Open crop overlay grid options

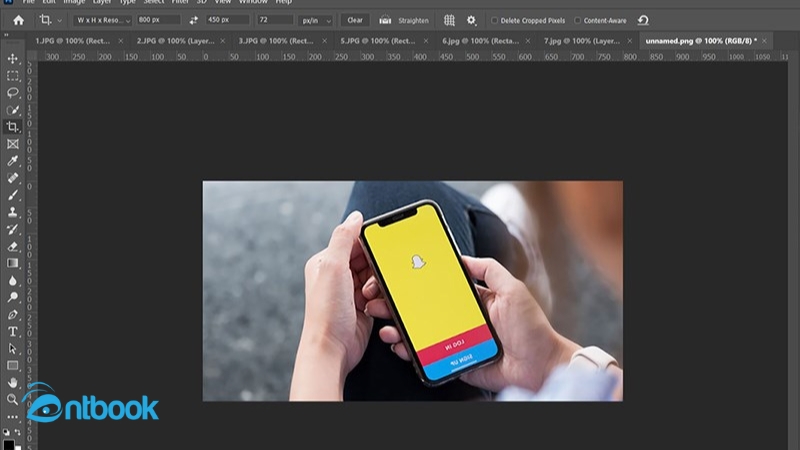click(x=449, y=20)
